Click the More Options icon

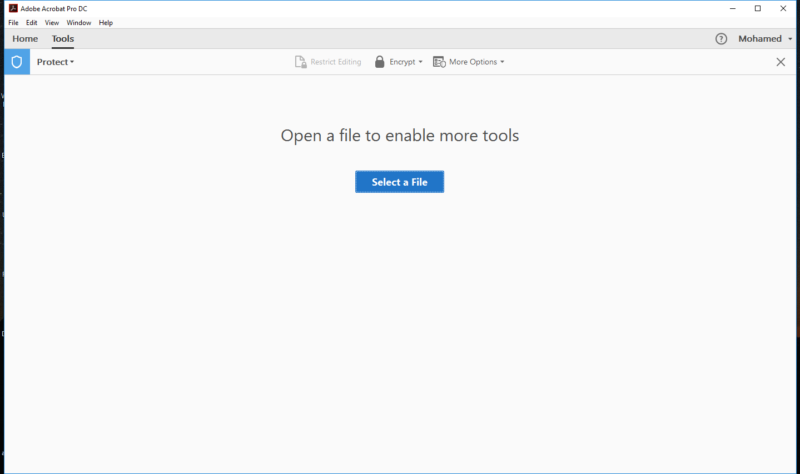[439, 62]
